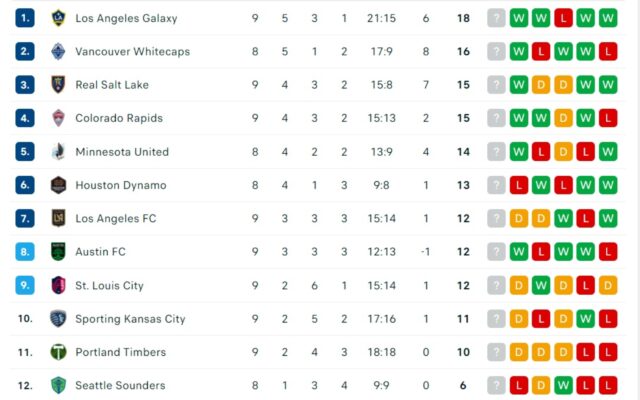Click the Seattle Sounders team crest
Image resolution: width=640 pixels, height=400 pixels.
[58, 385]
